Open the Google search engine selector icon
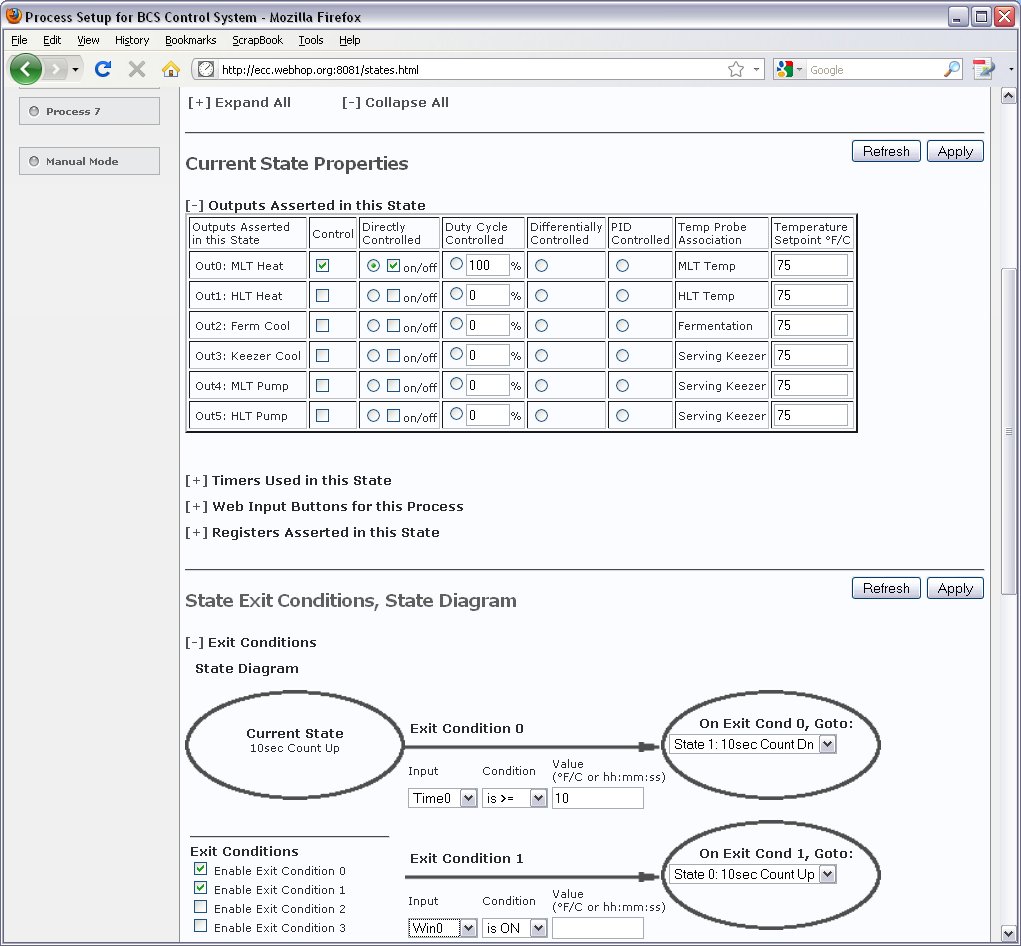This screenshot has height=946, width=1021. 785,69
